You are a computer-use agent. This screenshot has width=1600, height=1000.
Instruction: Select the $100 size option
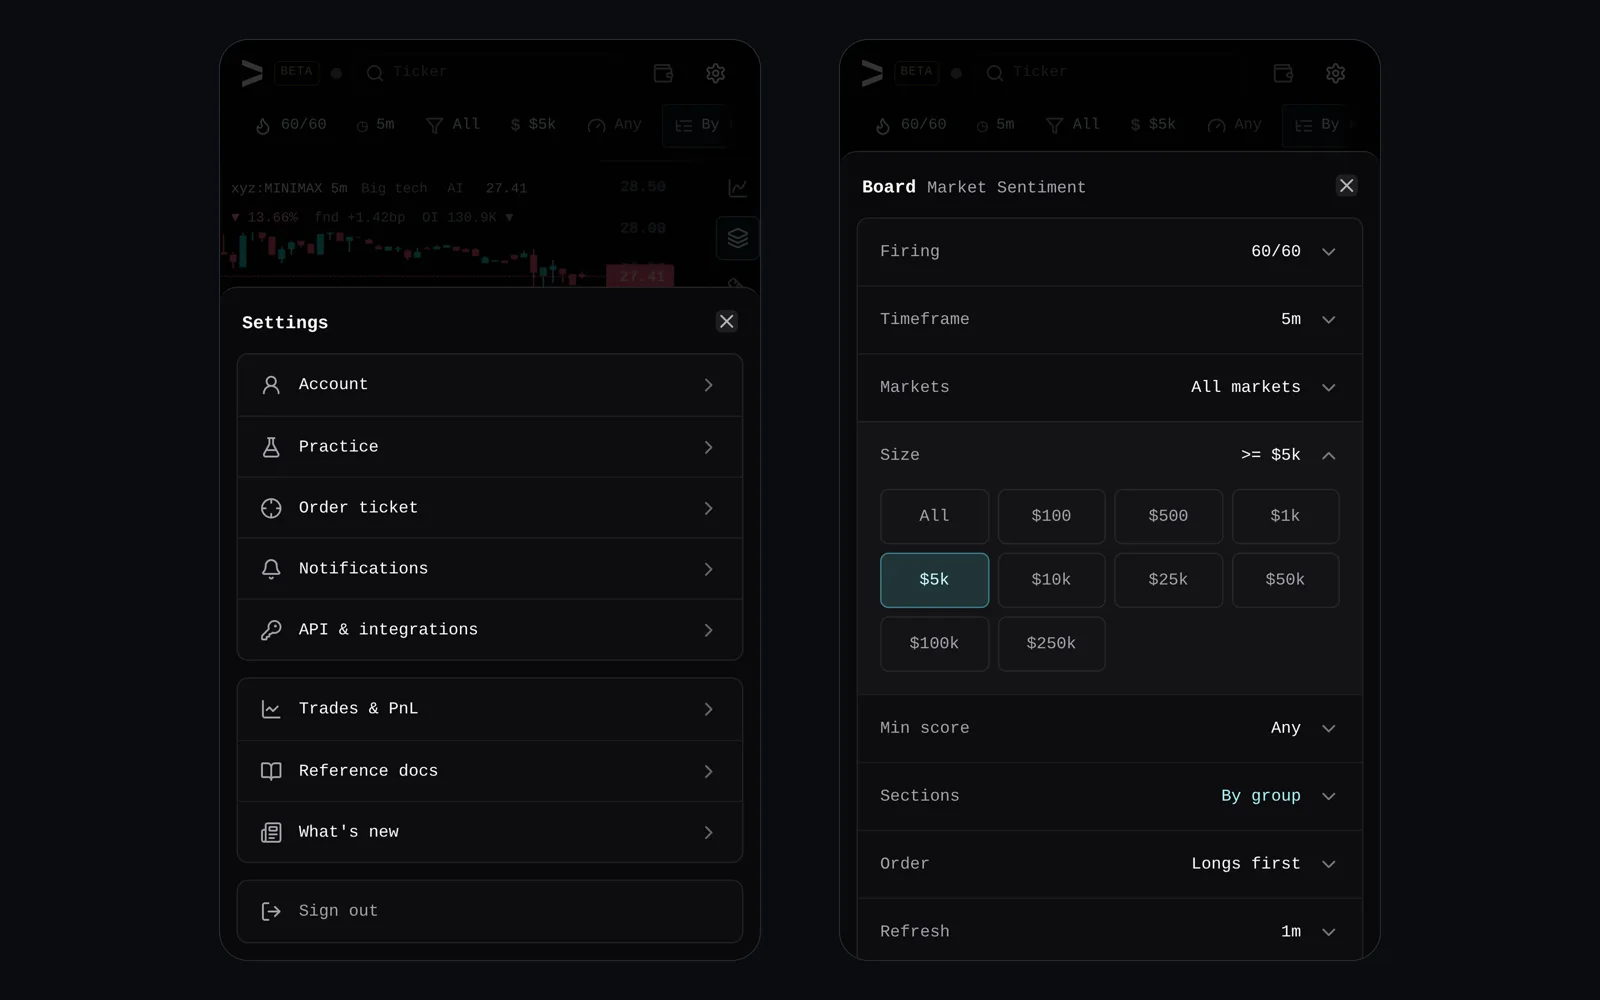coord(1051,516)
